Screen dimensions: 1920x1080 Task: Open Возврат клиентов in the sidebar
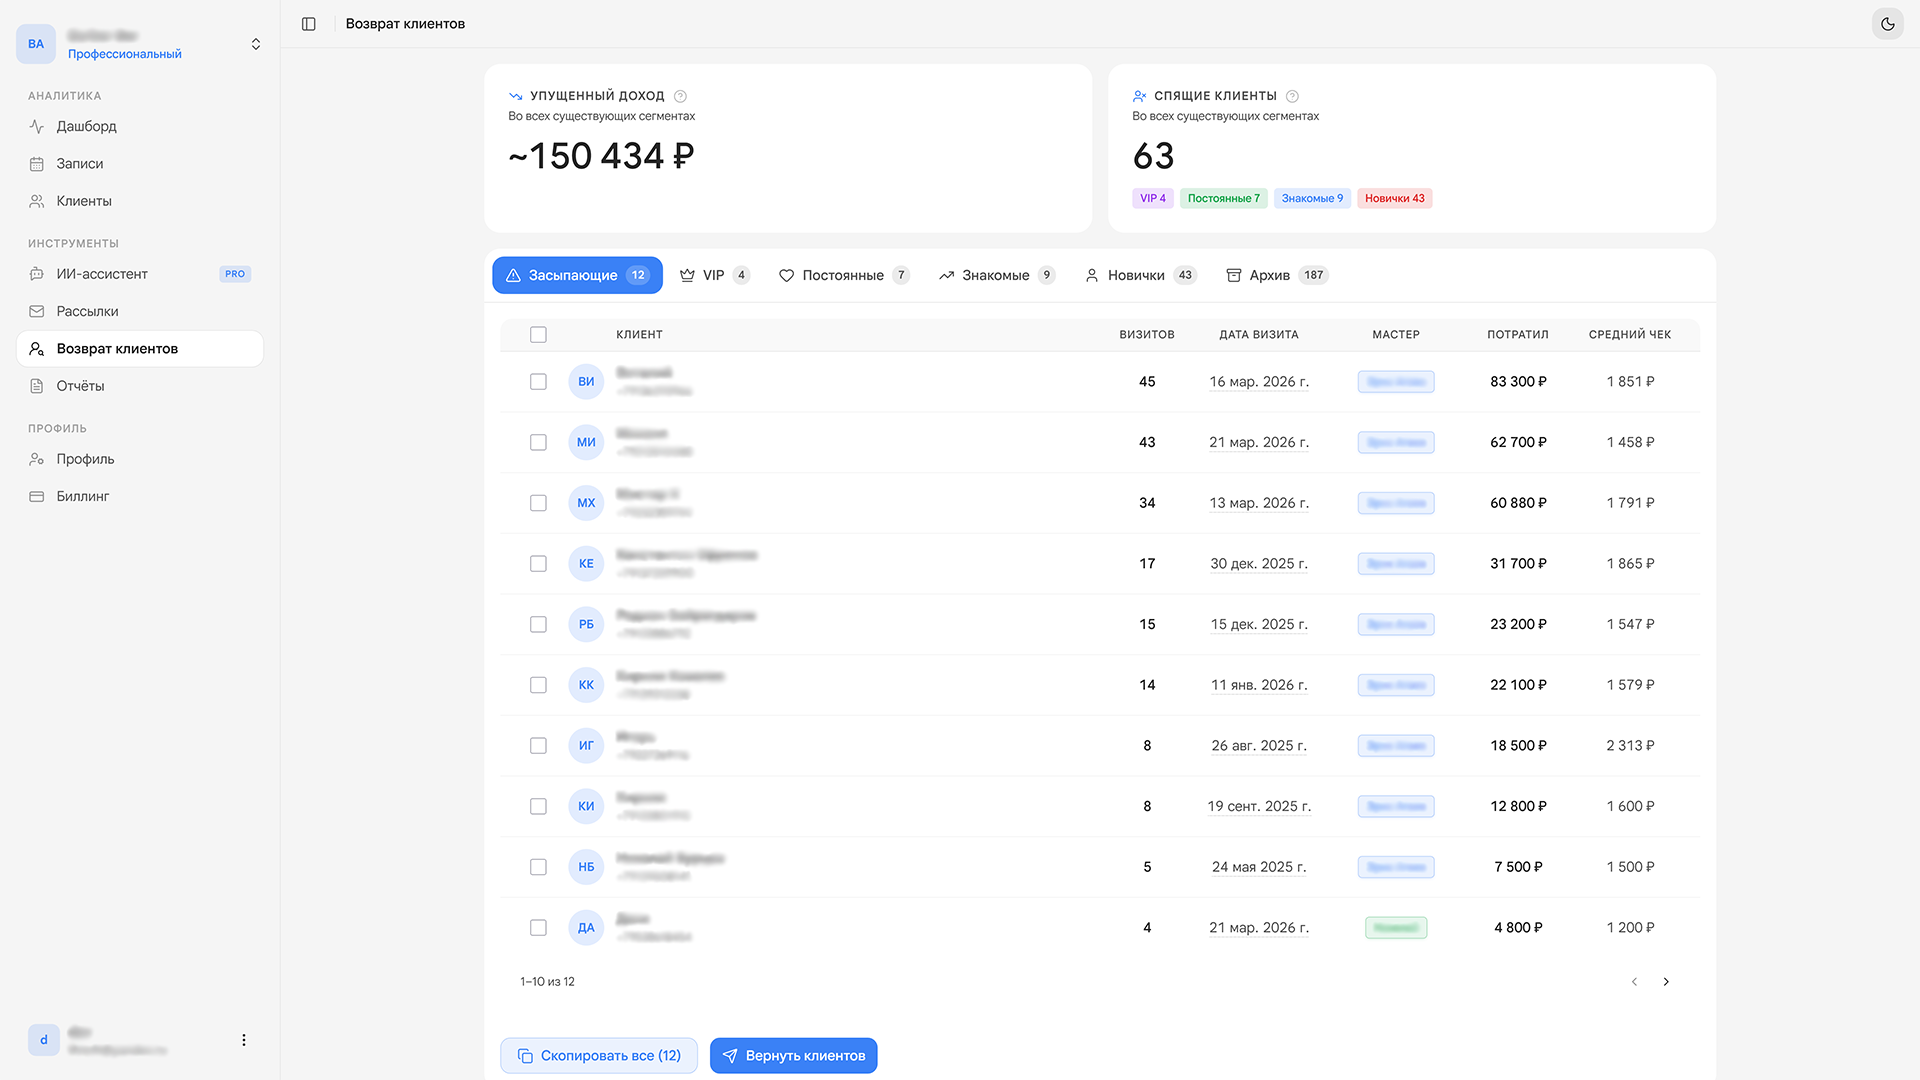pos(140,349)
